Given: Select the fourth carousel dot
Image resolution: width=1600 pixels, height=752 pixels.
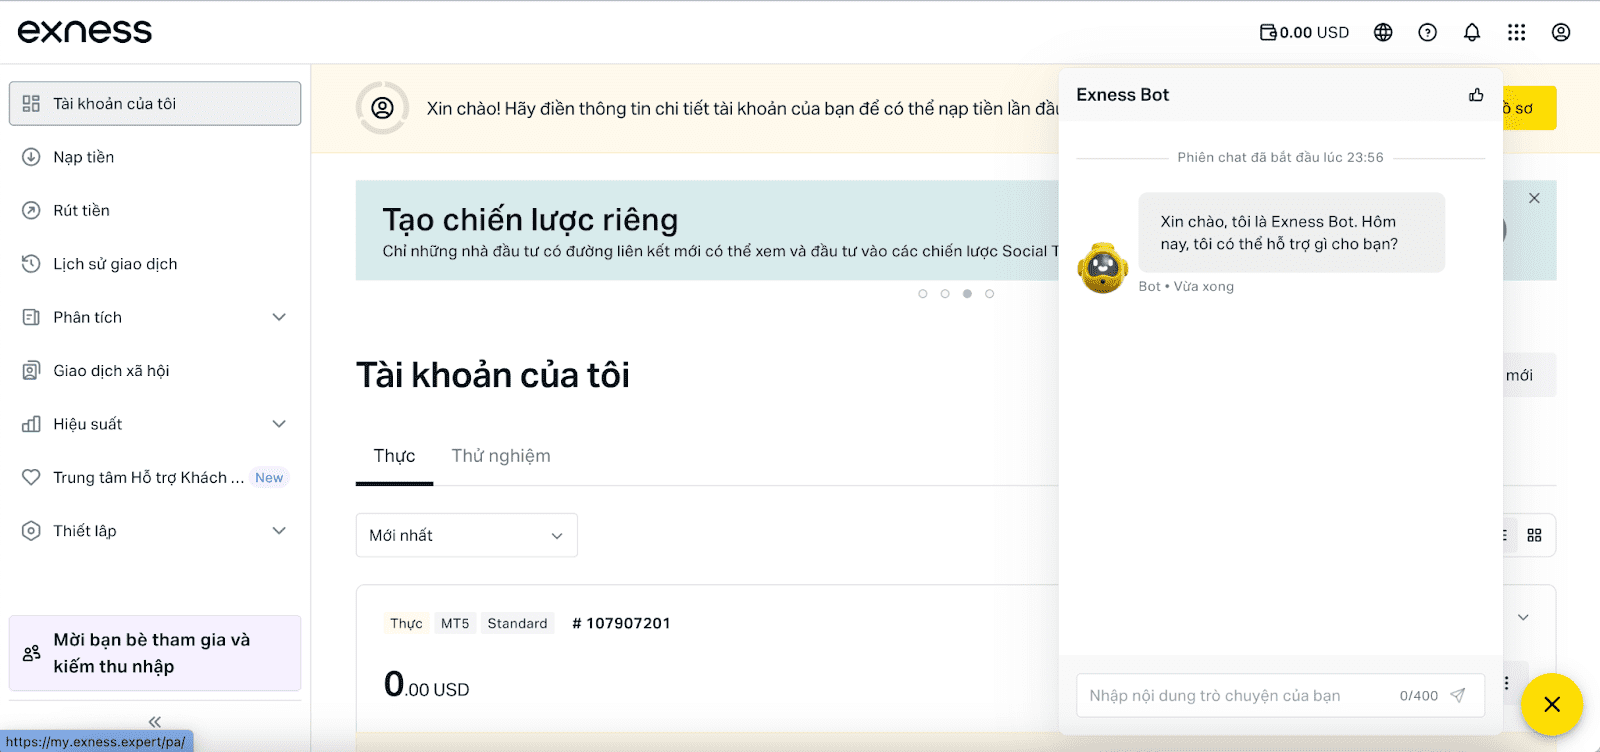Looking at the screenshot, I should pos(990,294).
